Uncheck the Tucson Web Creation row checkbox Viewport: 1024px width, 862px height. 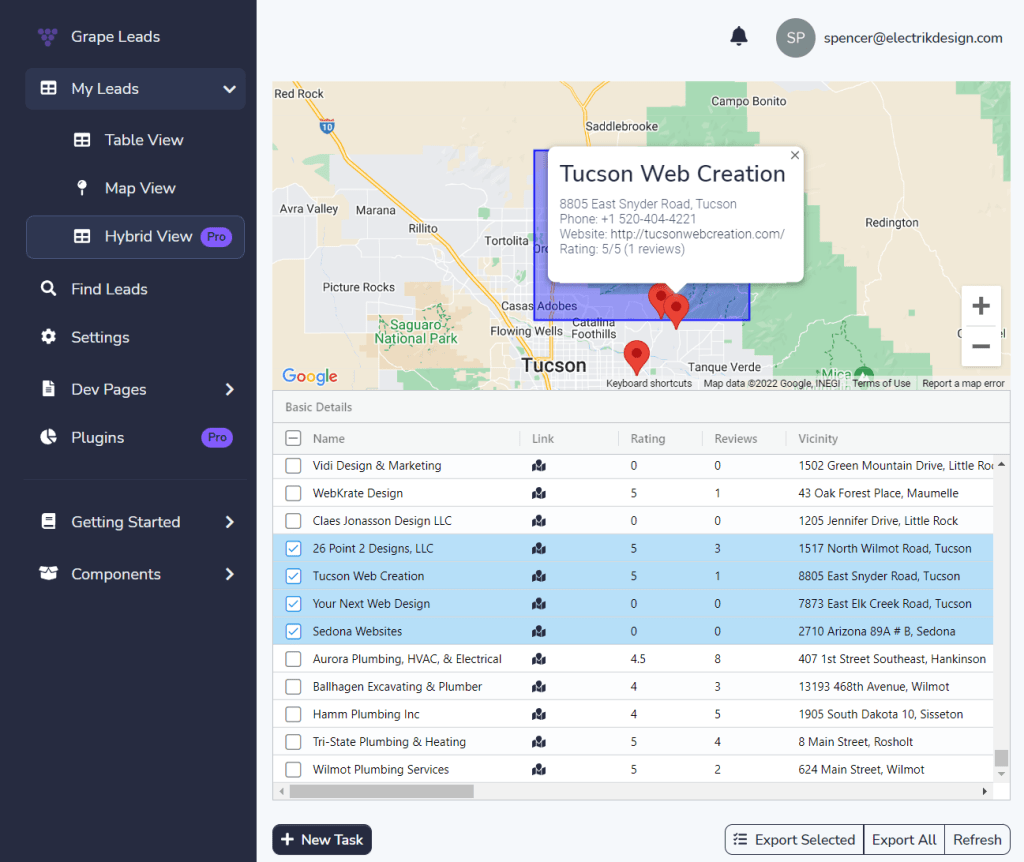point(293,576)
